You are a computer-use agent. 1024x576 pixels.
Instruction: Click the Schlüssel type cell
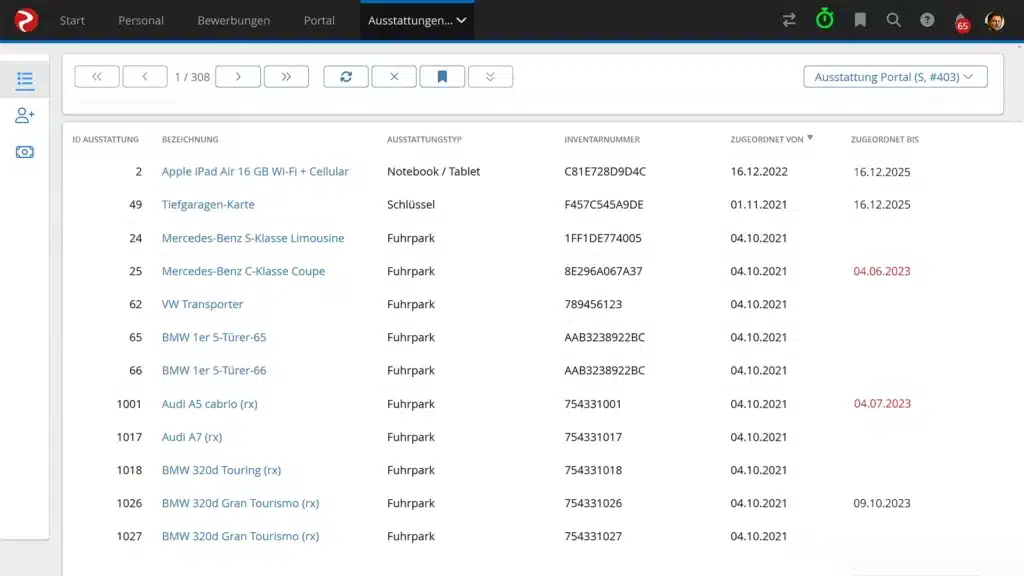(411, 204)
